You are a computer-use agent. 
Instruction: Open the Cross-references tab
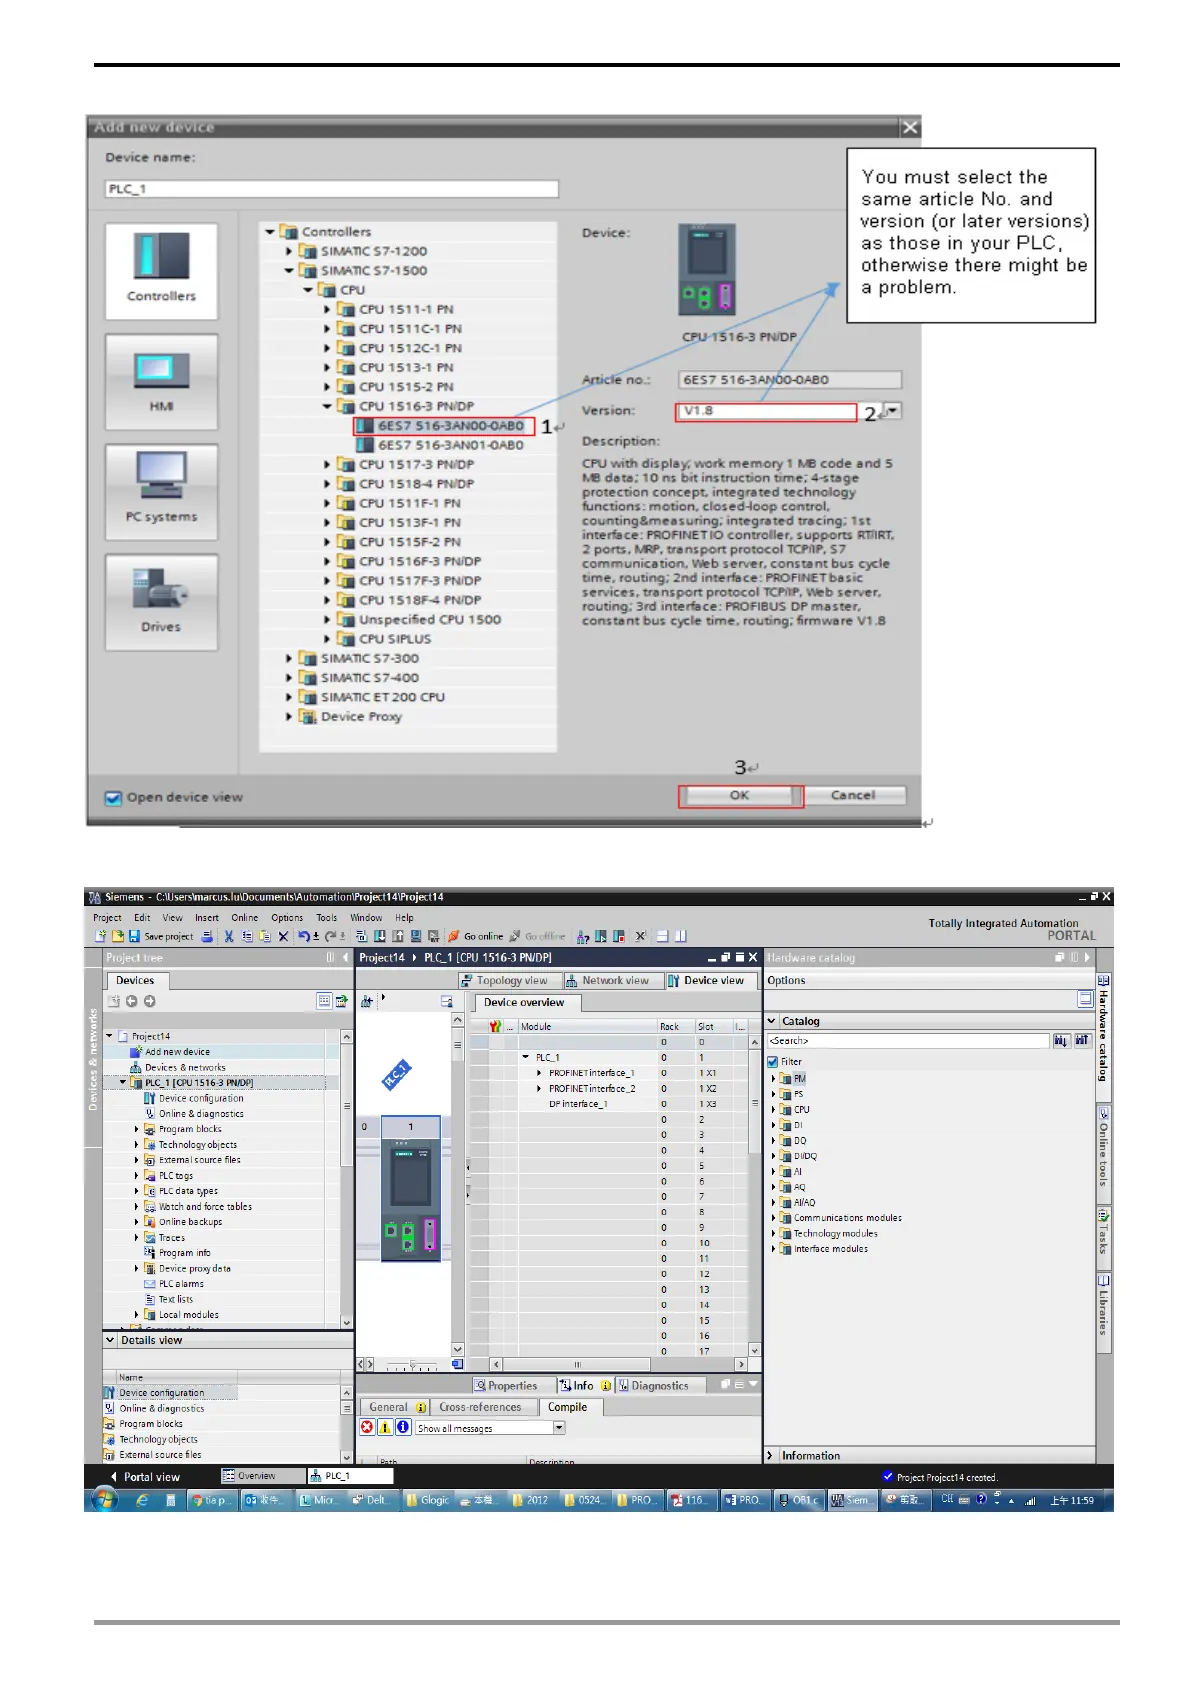[x=480, y=1408]
